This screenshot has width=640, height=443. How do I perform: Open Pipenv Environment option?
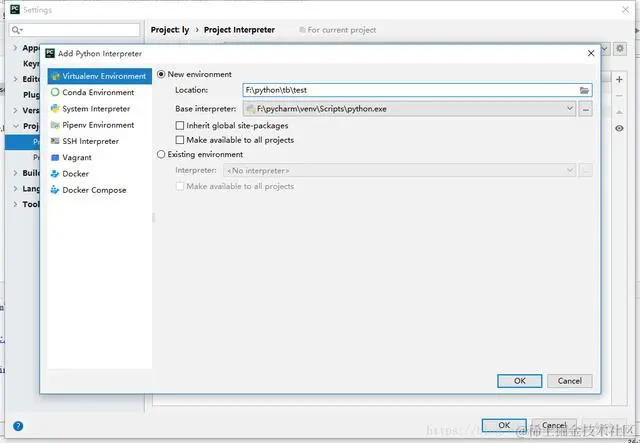[x=100, y=125]
